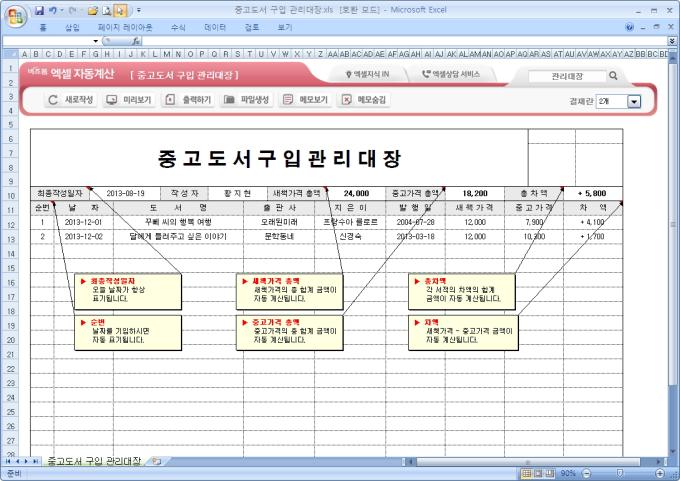Switch to Page Layout view in status bar
The height and width of the screenshot is (481, 680).
[538, 473]
